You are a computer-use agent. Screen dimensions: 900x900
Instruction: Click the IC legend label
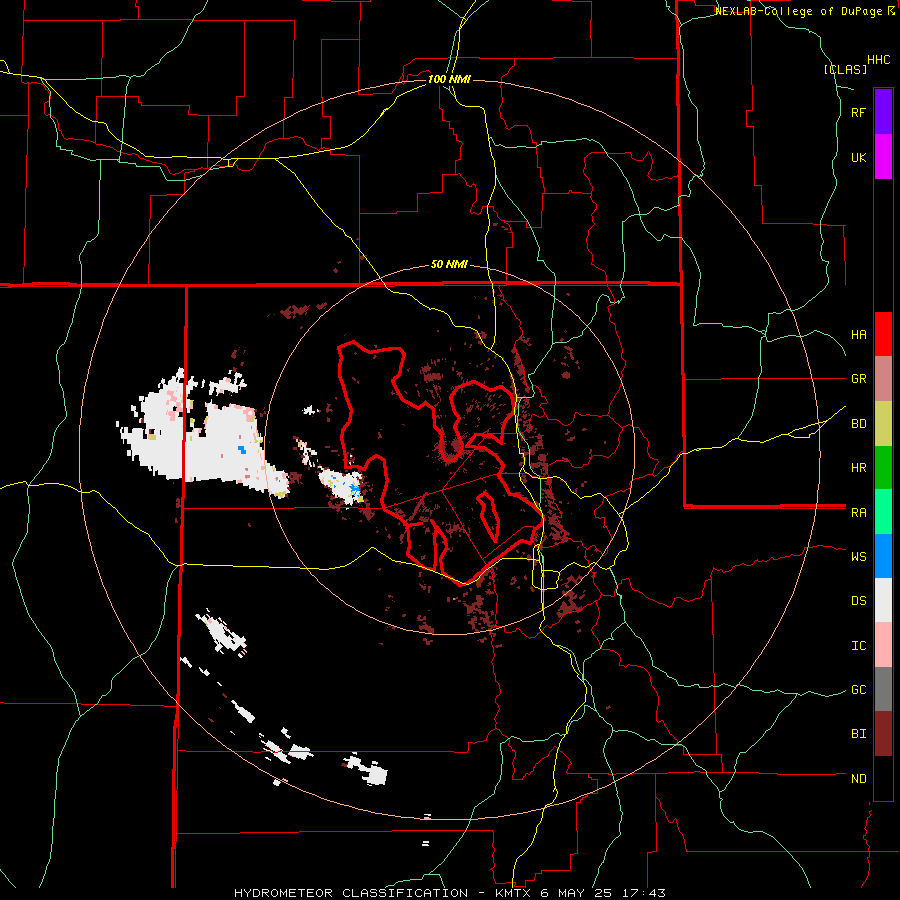(x=859, y=645)
